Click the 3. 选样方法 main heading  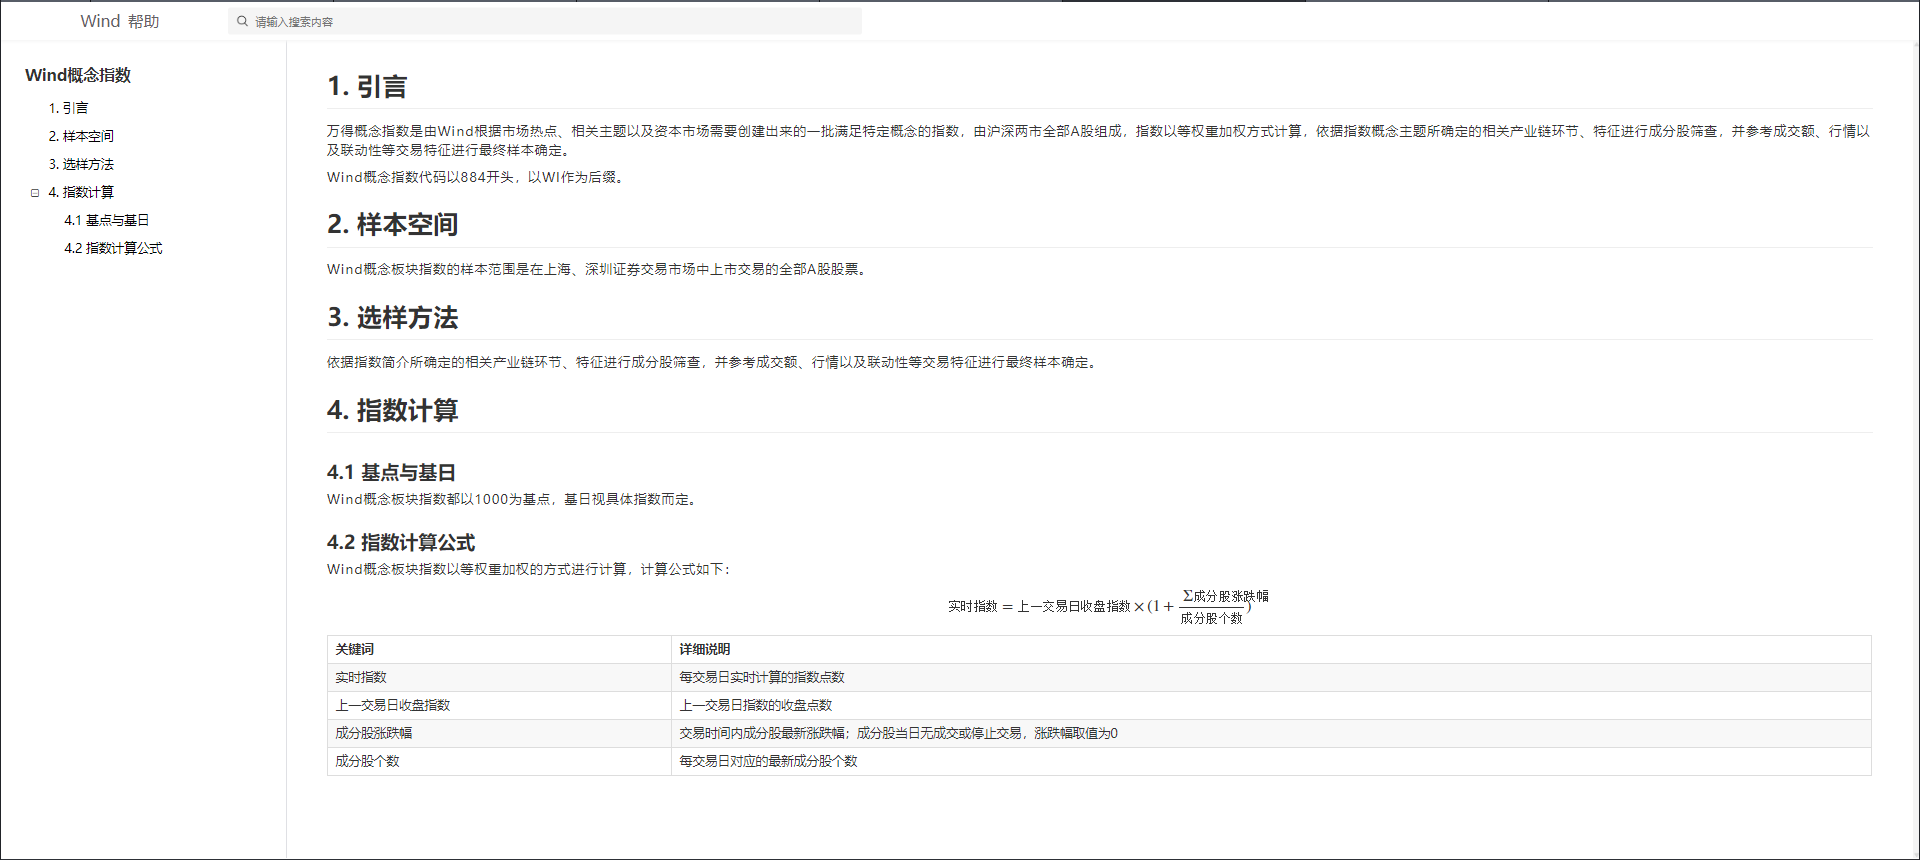point(392,317)
